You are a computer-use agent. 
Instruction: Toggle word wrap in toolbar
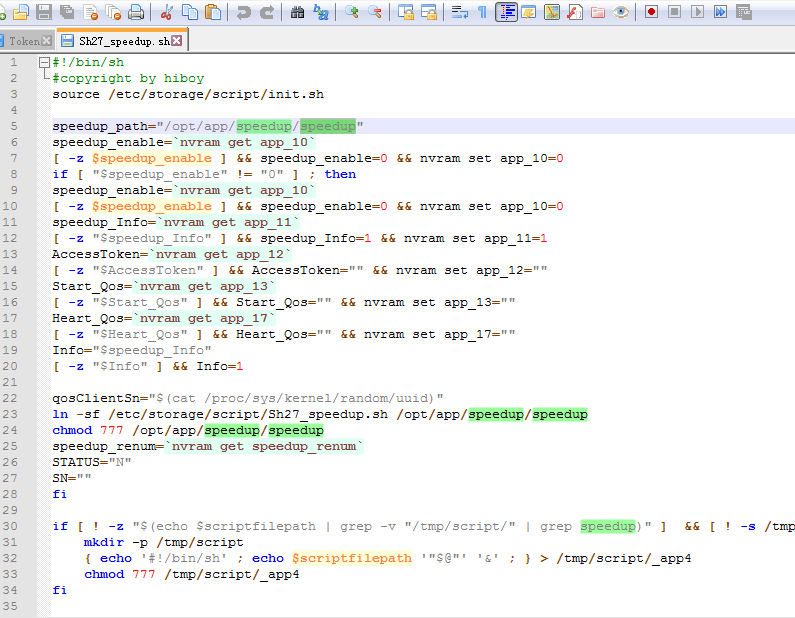(x=459, y=12)
